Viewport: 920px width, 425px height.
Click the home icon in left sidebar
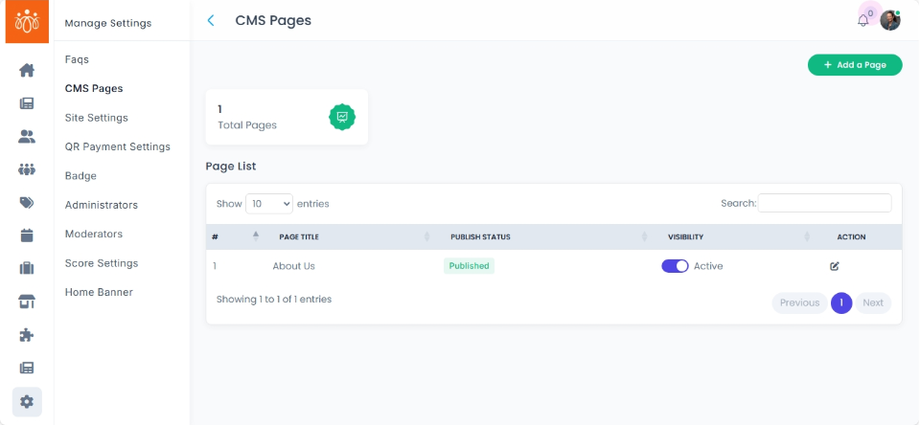tap(27, 70)
